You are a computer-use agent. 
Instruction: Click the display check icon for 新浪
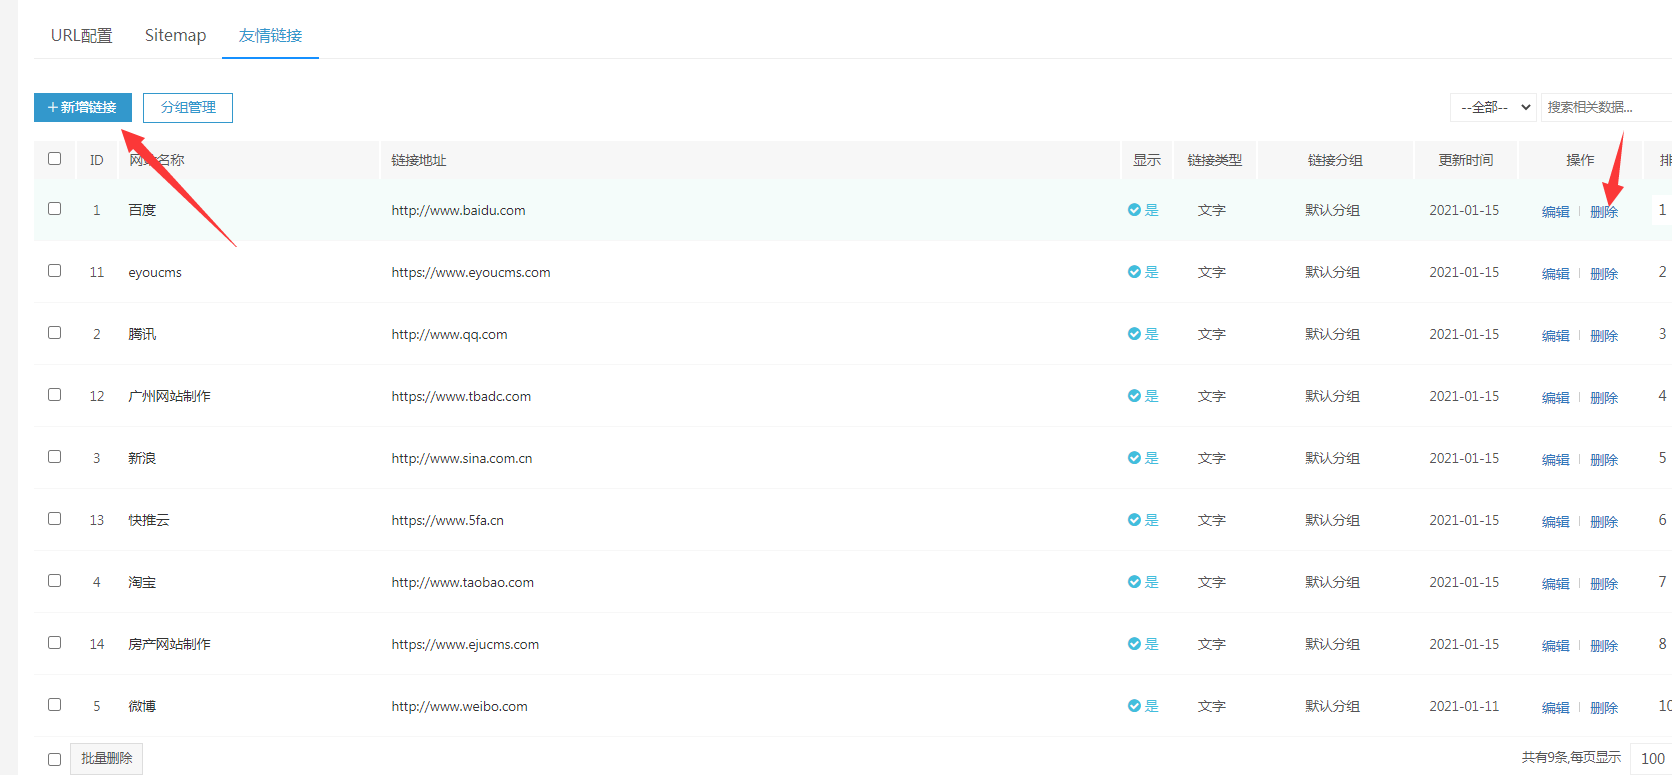pos(1134,458)
